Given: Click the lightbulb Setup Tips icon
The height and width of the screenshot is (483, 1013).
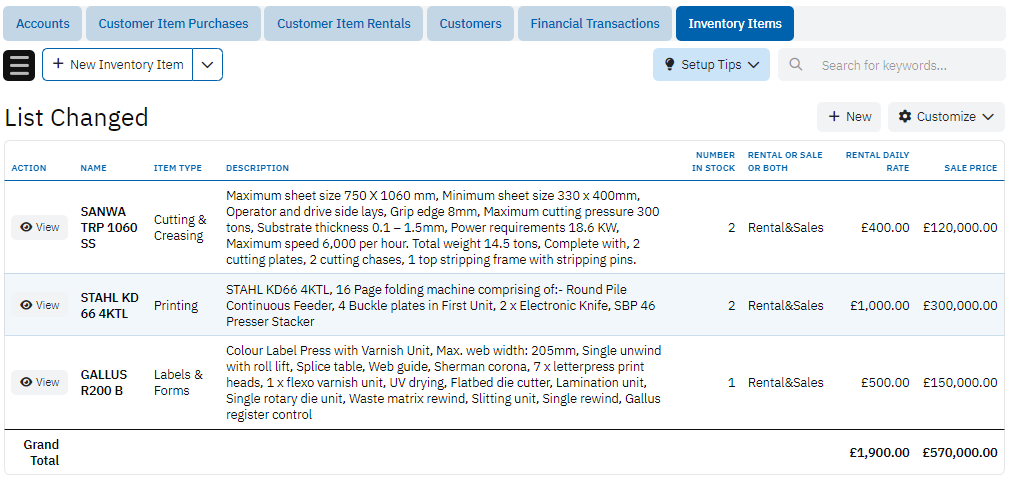Looking at the screenshot, I should 669,65.
